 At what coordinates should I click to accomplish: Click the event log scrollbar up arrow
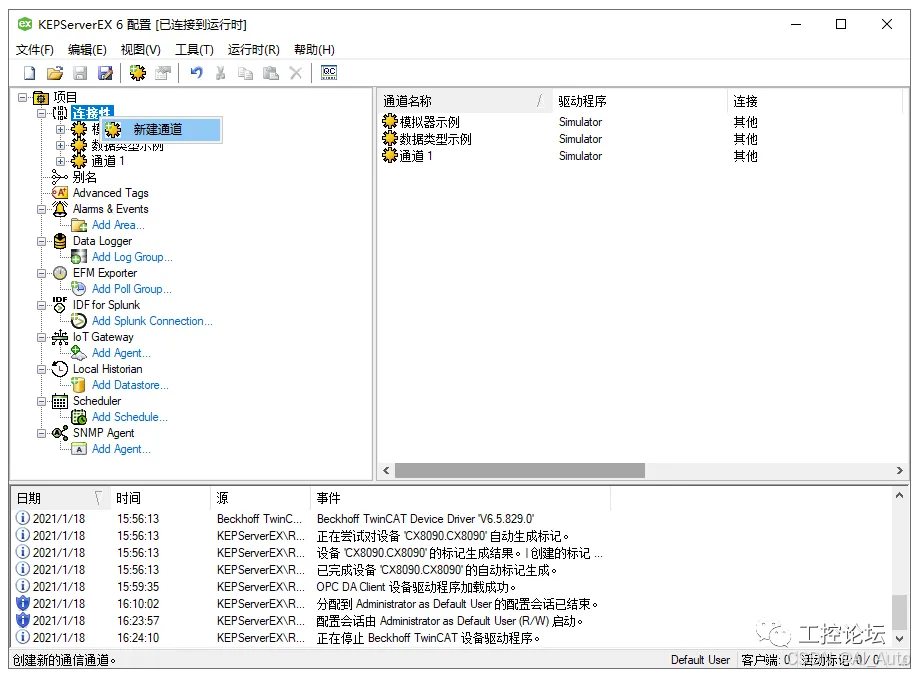pos(899,495)
